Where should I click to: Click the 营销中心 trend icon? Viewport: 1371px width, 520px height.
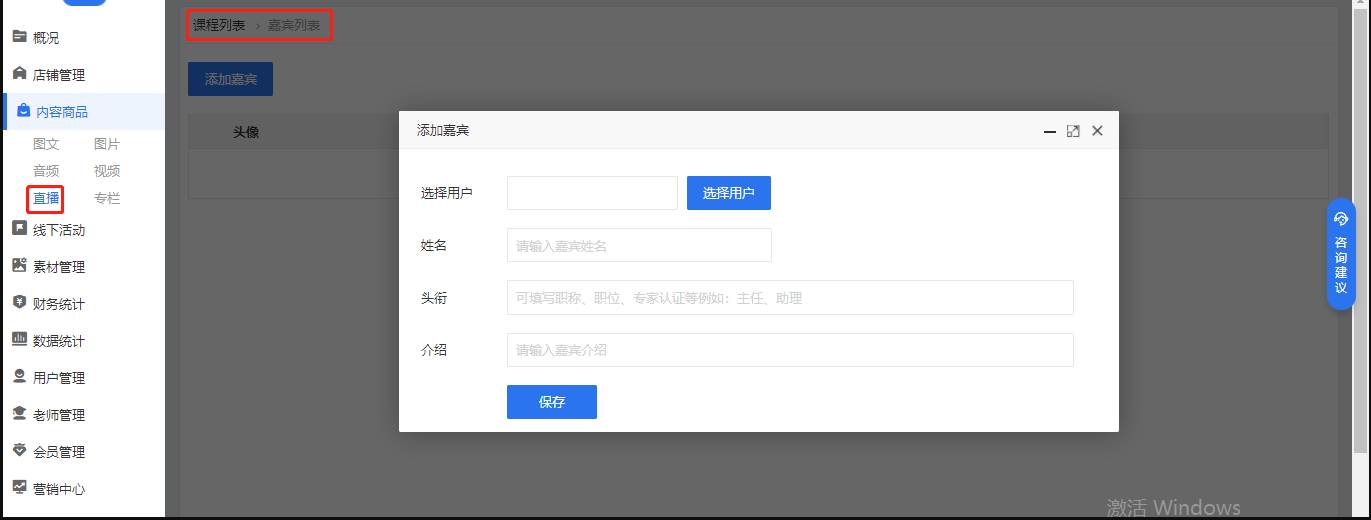(19, 488)
